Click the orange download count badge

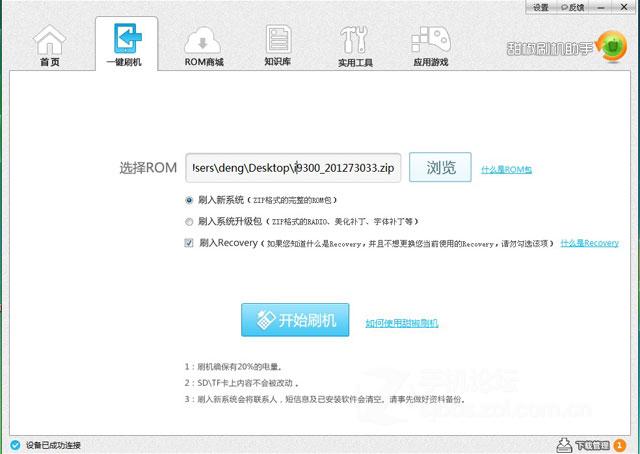(619, 445)
